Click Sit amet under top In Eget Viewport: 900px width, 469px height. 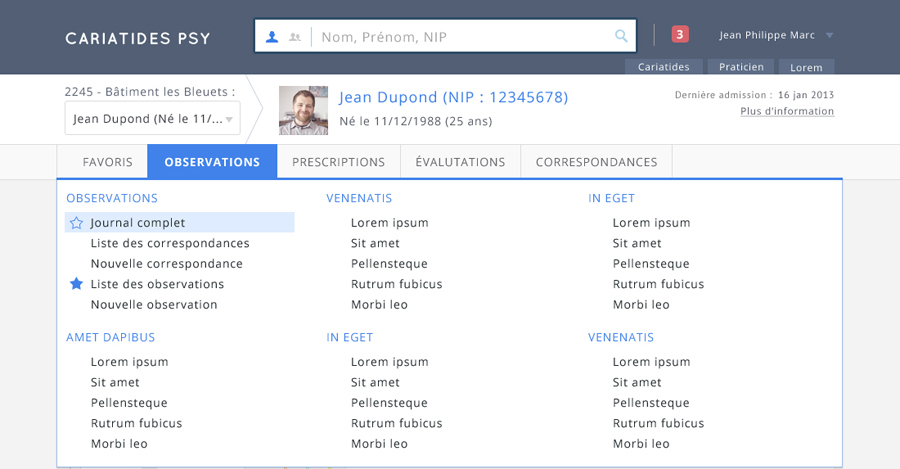point(637,243)
